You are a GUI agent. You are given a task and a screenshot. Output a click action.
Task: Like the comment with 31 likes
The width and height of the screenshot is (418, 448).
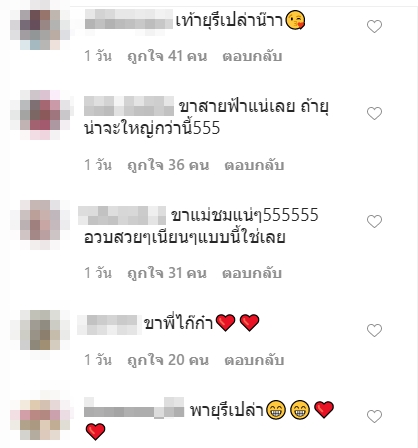pos(374,221)
